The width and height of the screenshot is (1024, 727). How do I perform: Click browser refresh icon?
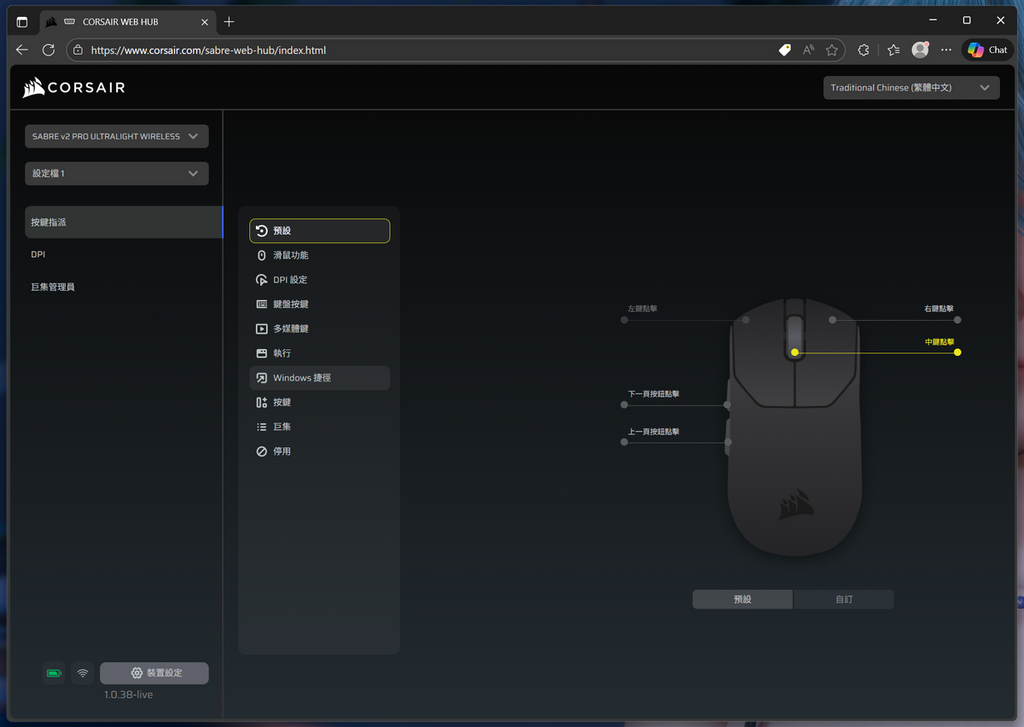pyautogui.click(x=48, y=50)
